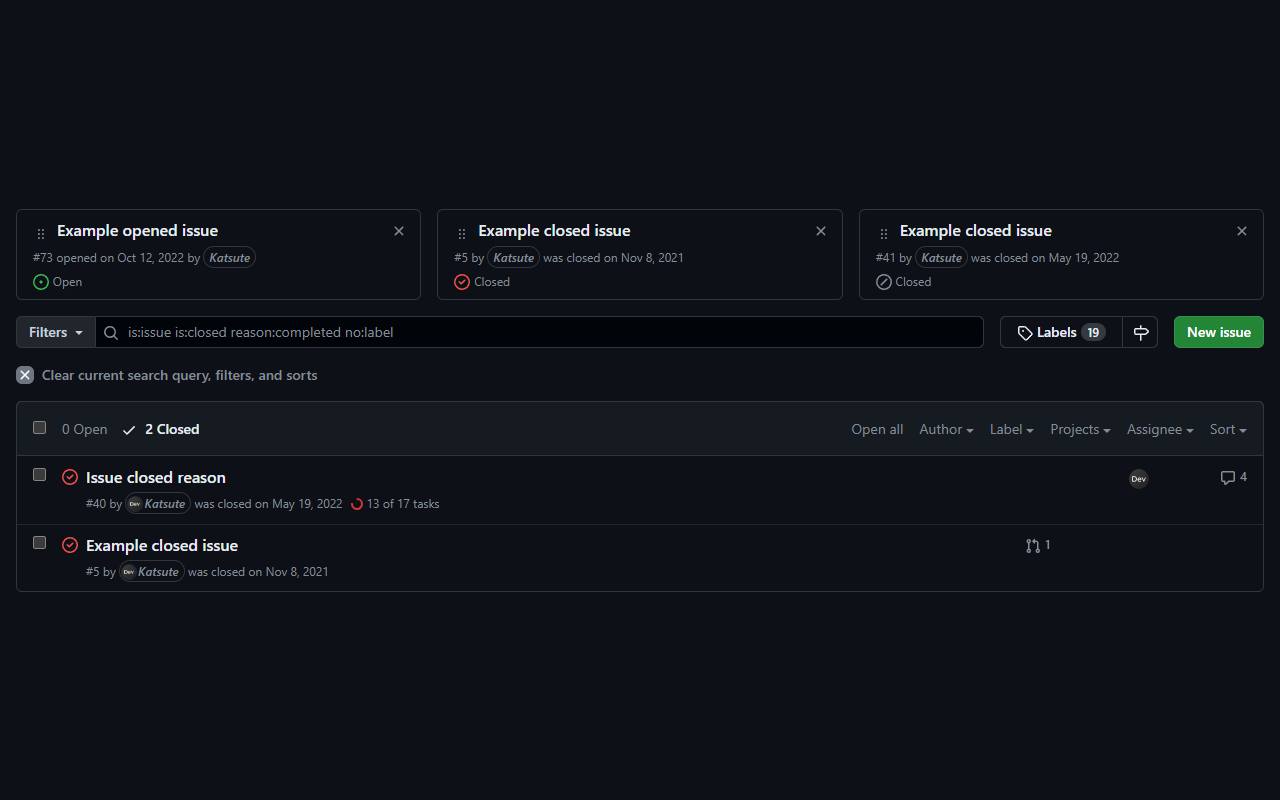Viewport: 1280px width, 800px height.
Task: Click 'was closed on May 19, 2022' in list row
Action: point(268,504)
